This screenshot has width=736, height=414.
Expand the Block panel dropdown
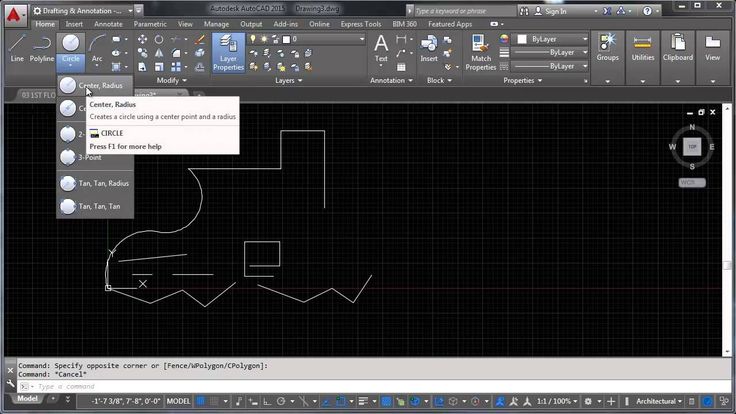439,80
